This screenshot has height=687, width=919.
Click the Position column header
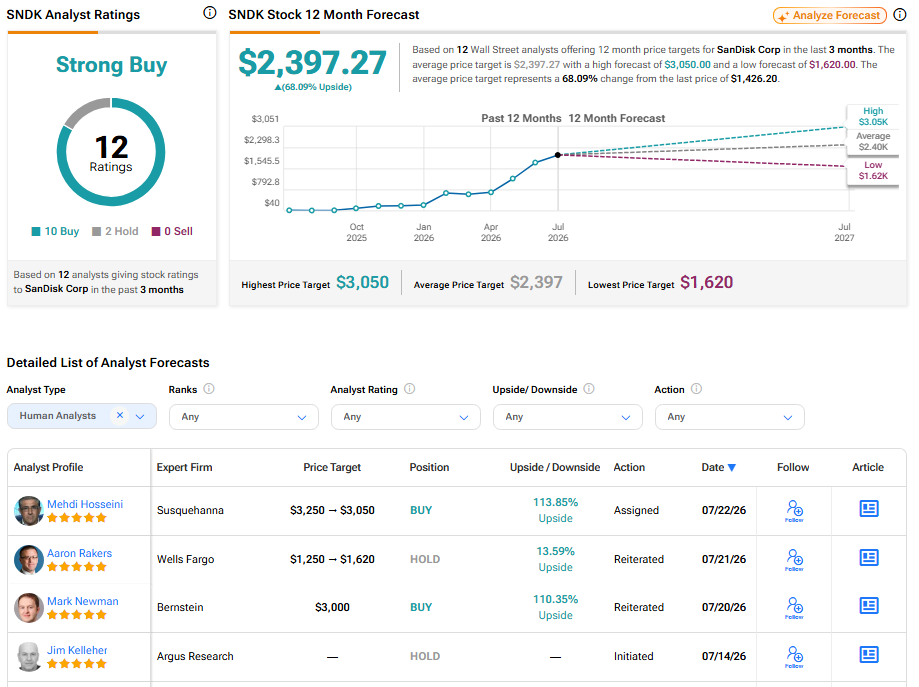pos(430,467)
